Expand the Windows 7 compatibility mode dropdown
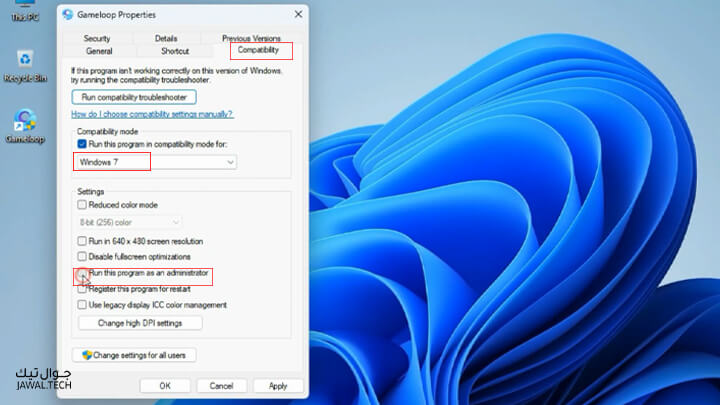The image size is (720, 405). [156, 162]
